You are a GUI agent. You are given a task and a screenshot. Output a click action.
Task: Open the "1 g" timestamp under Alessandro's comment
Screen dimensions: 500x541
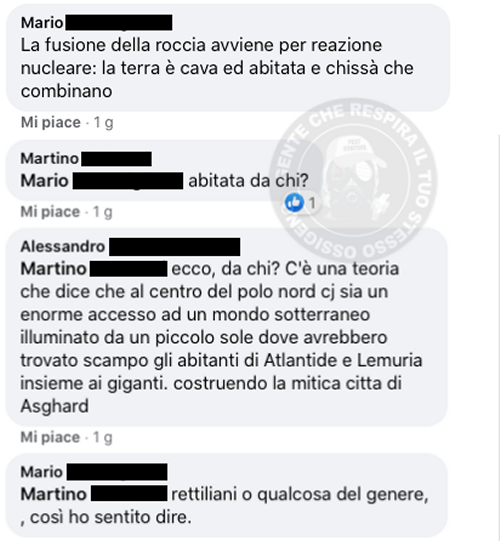coord(102,437)
